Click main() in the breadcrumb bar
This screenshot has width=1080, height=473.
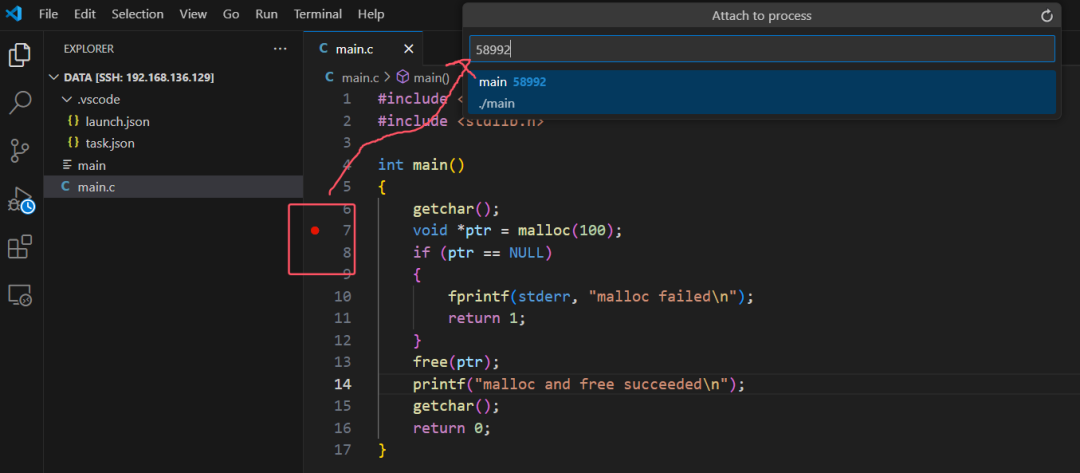pyautogui.click(x=430, y=77)
